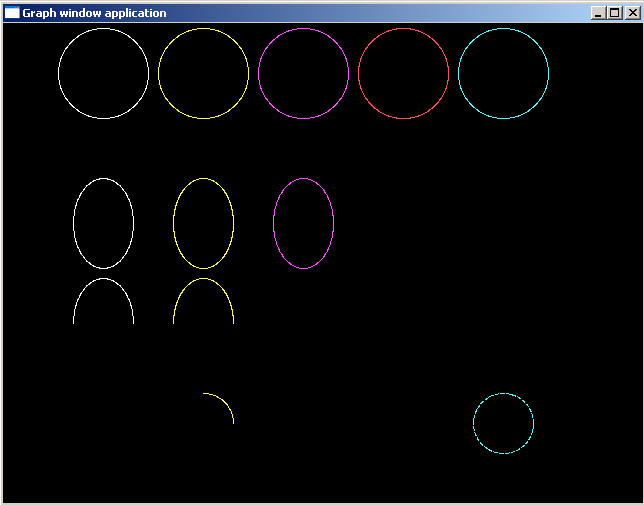Click the white half-ellipse arc

(x=103, y=279)
